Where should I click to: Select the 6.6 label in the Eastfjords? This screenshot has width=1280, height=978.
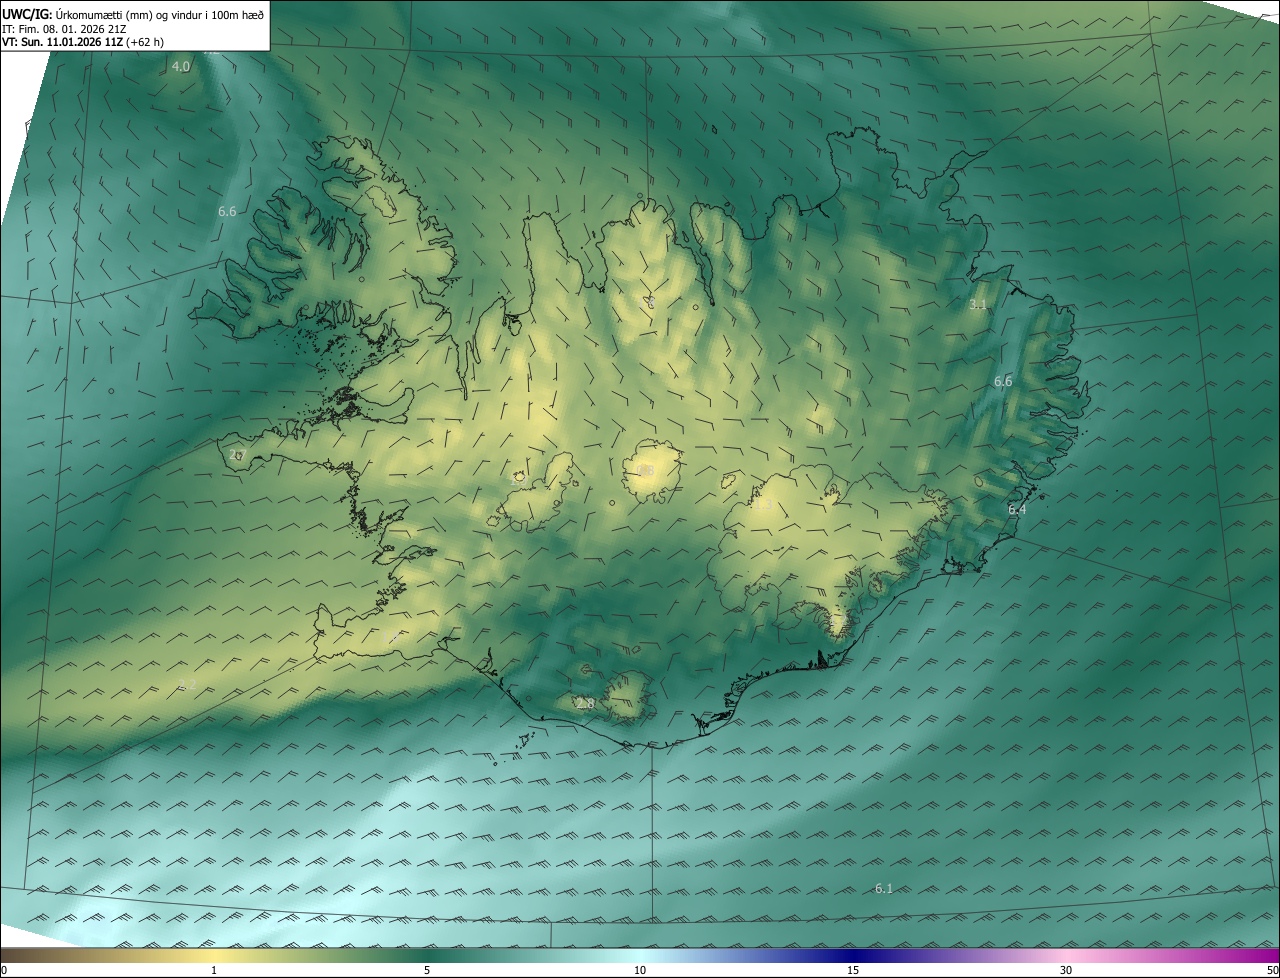pos(1003,381)
